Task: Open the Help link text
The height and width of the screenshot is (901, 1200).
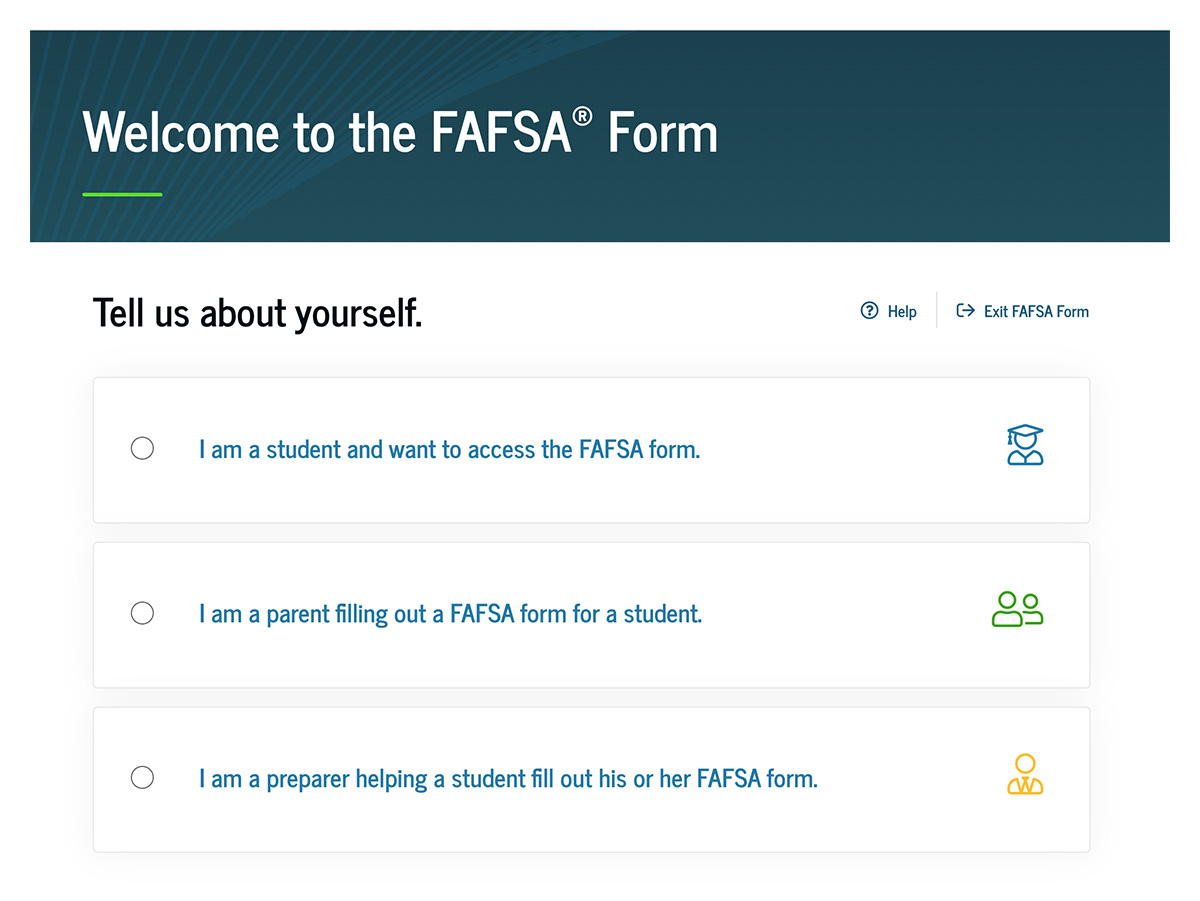Action: click(x=902, y=312)
